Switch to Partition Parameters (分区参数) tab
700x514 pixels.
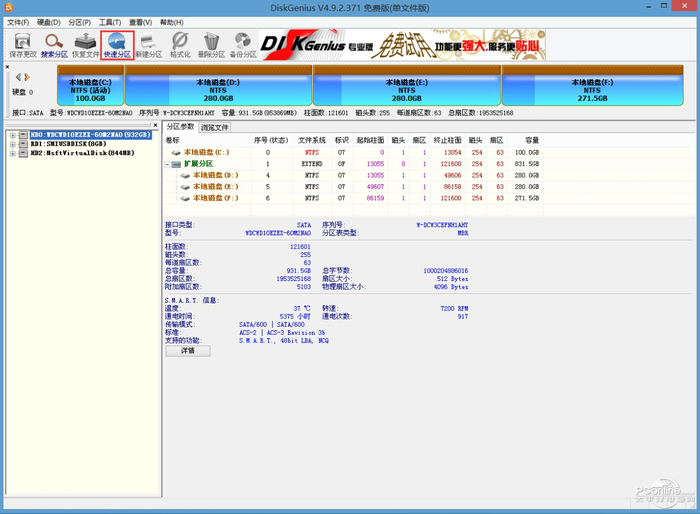point(180,127)
